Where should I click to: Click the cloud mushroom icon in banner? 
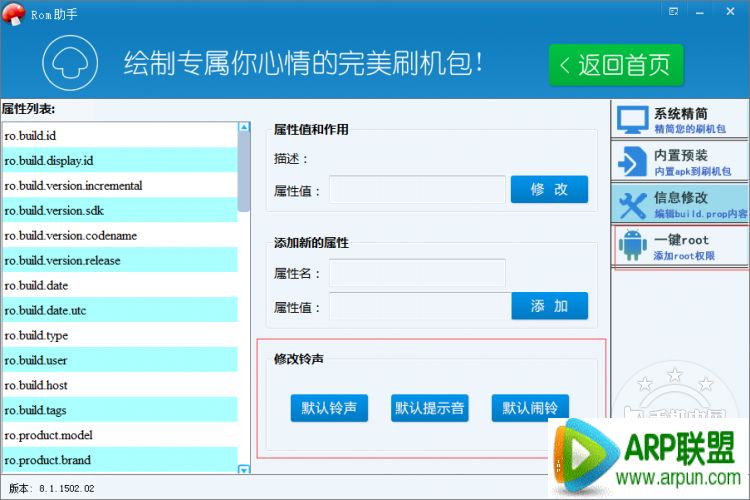click(68, 64)
